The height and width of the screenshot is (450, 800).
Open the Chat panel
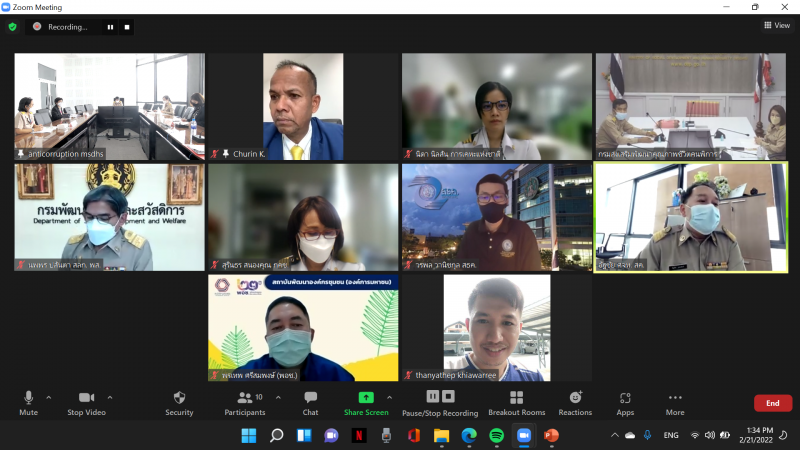pos(310,403)
